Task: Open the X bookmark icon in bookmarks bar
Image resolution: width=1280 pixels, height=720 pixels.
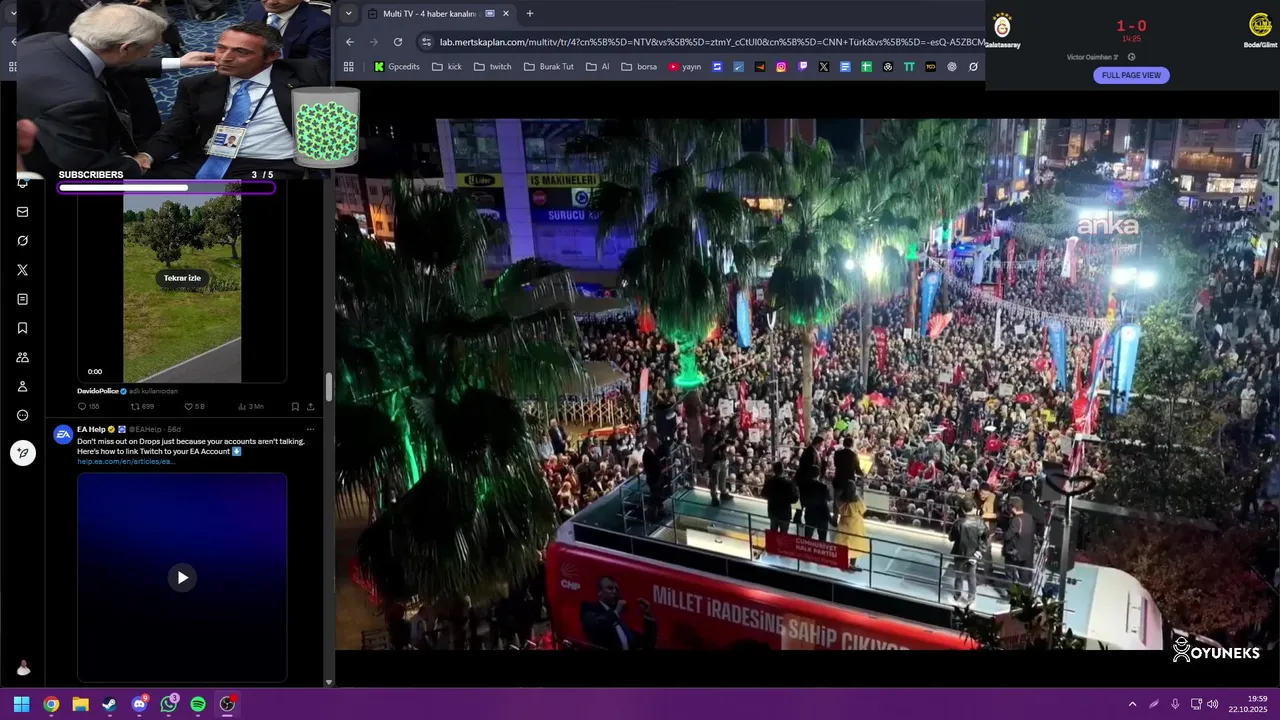Action: pos(824,67)
